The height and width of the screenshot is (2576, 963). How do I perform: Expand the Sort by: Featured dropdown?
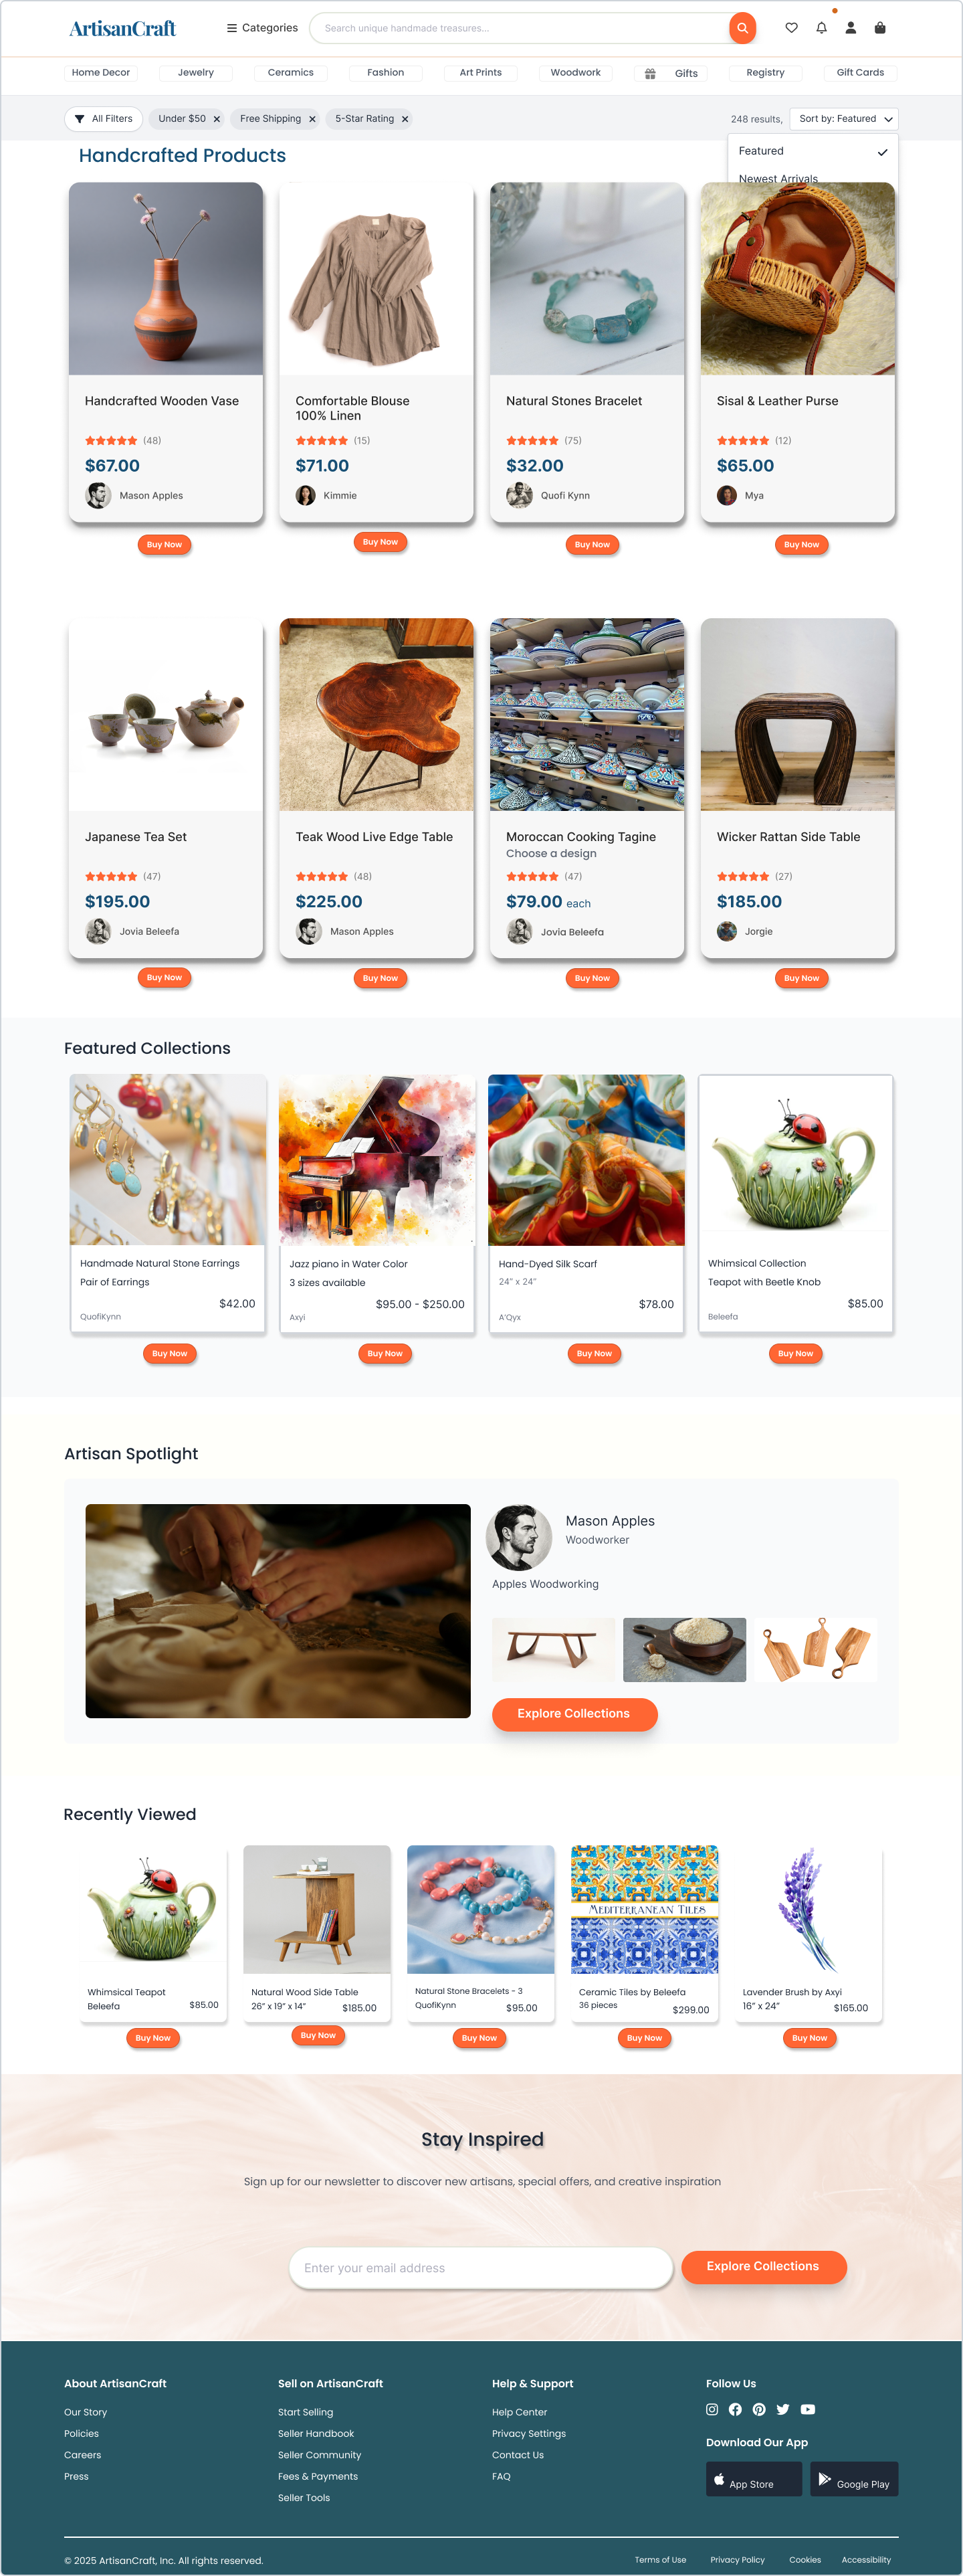coord(844,119)
